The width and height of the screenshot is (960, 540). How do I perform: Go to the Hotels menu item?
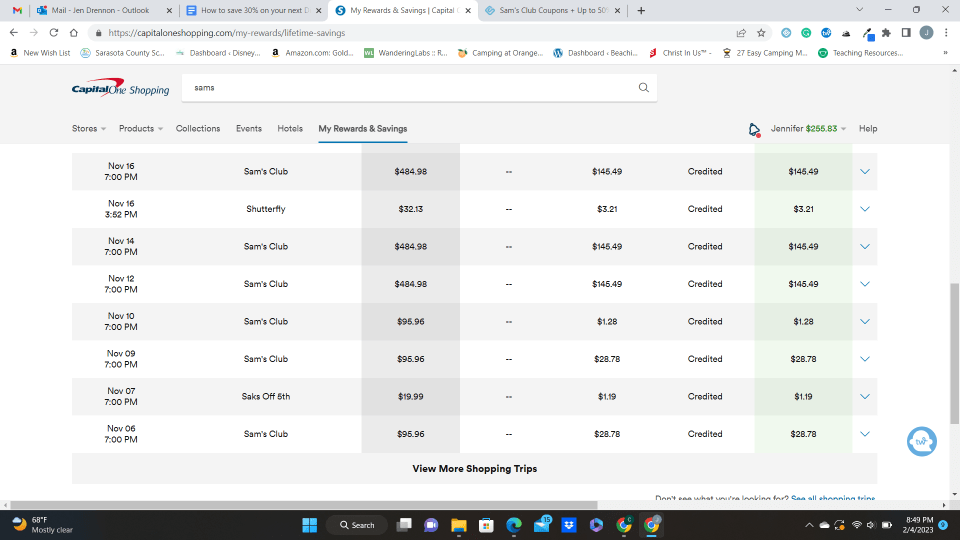coord(290,129)
